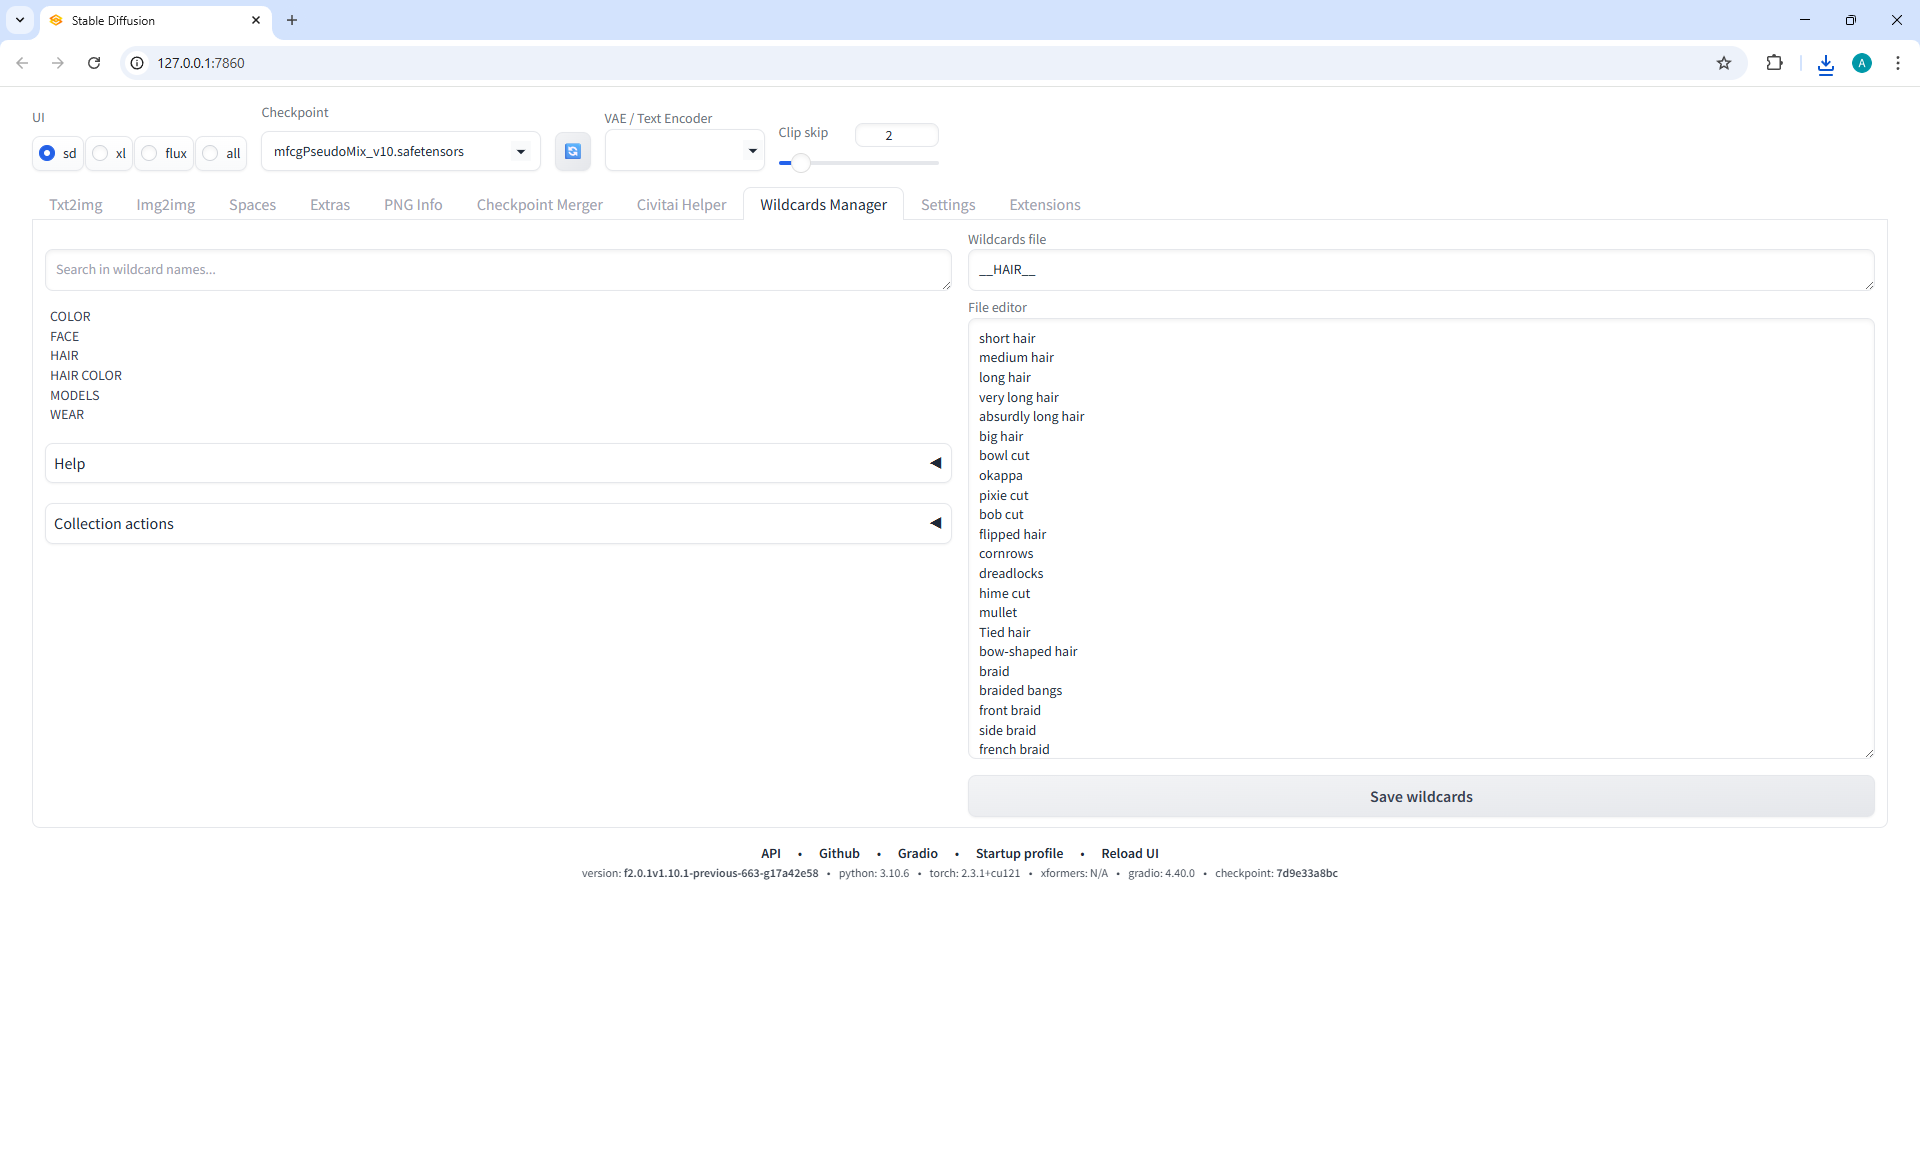Open the Checkpoint dropdown
Screen dimensions: 1920x1151
tap(400, 152)
